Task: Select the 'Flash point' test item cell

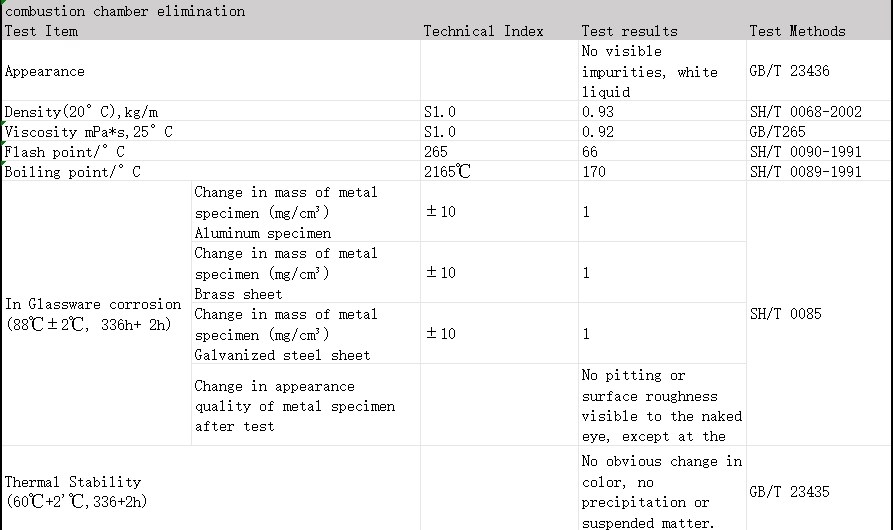Action: pos(65,151)
